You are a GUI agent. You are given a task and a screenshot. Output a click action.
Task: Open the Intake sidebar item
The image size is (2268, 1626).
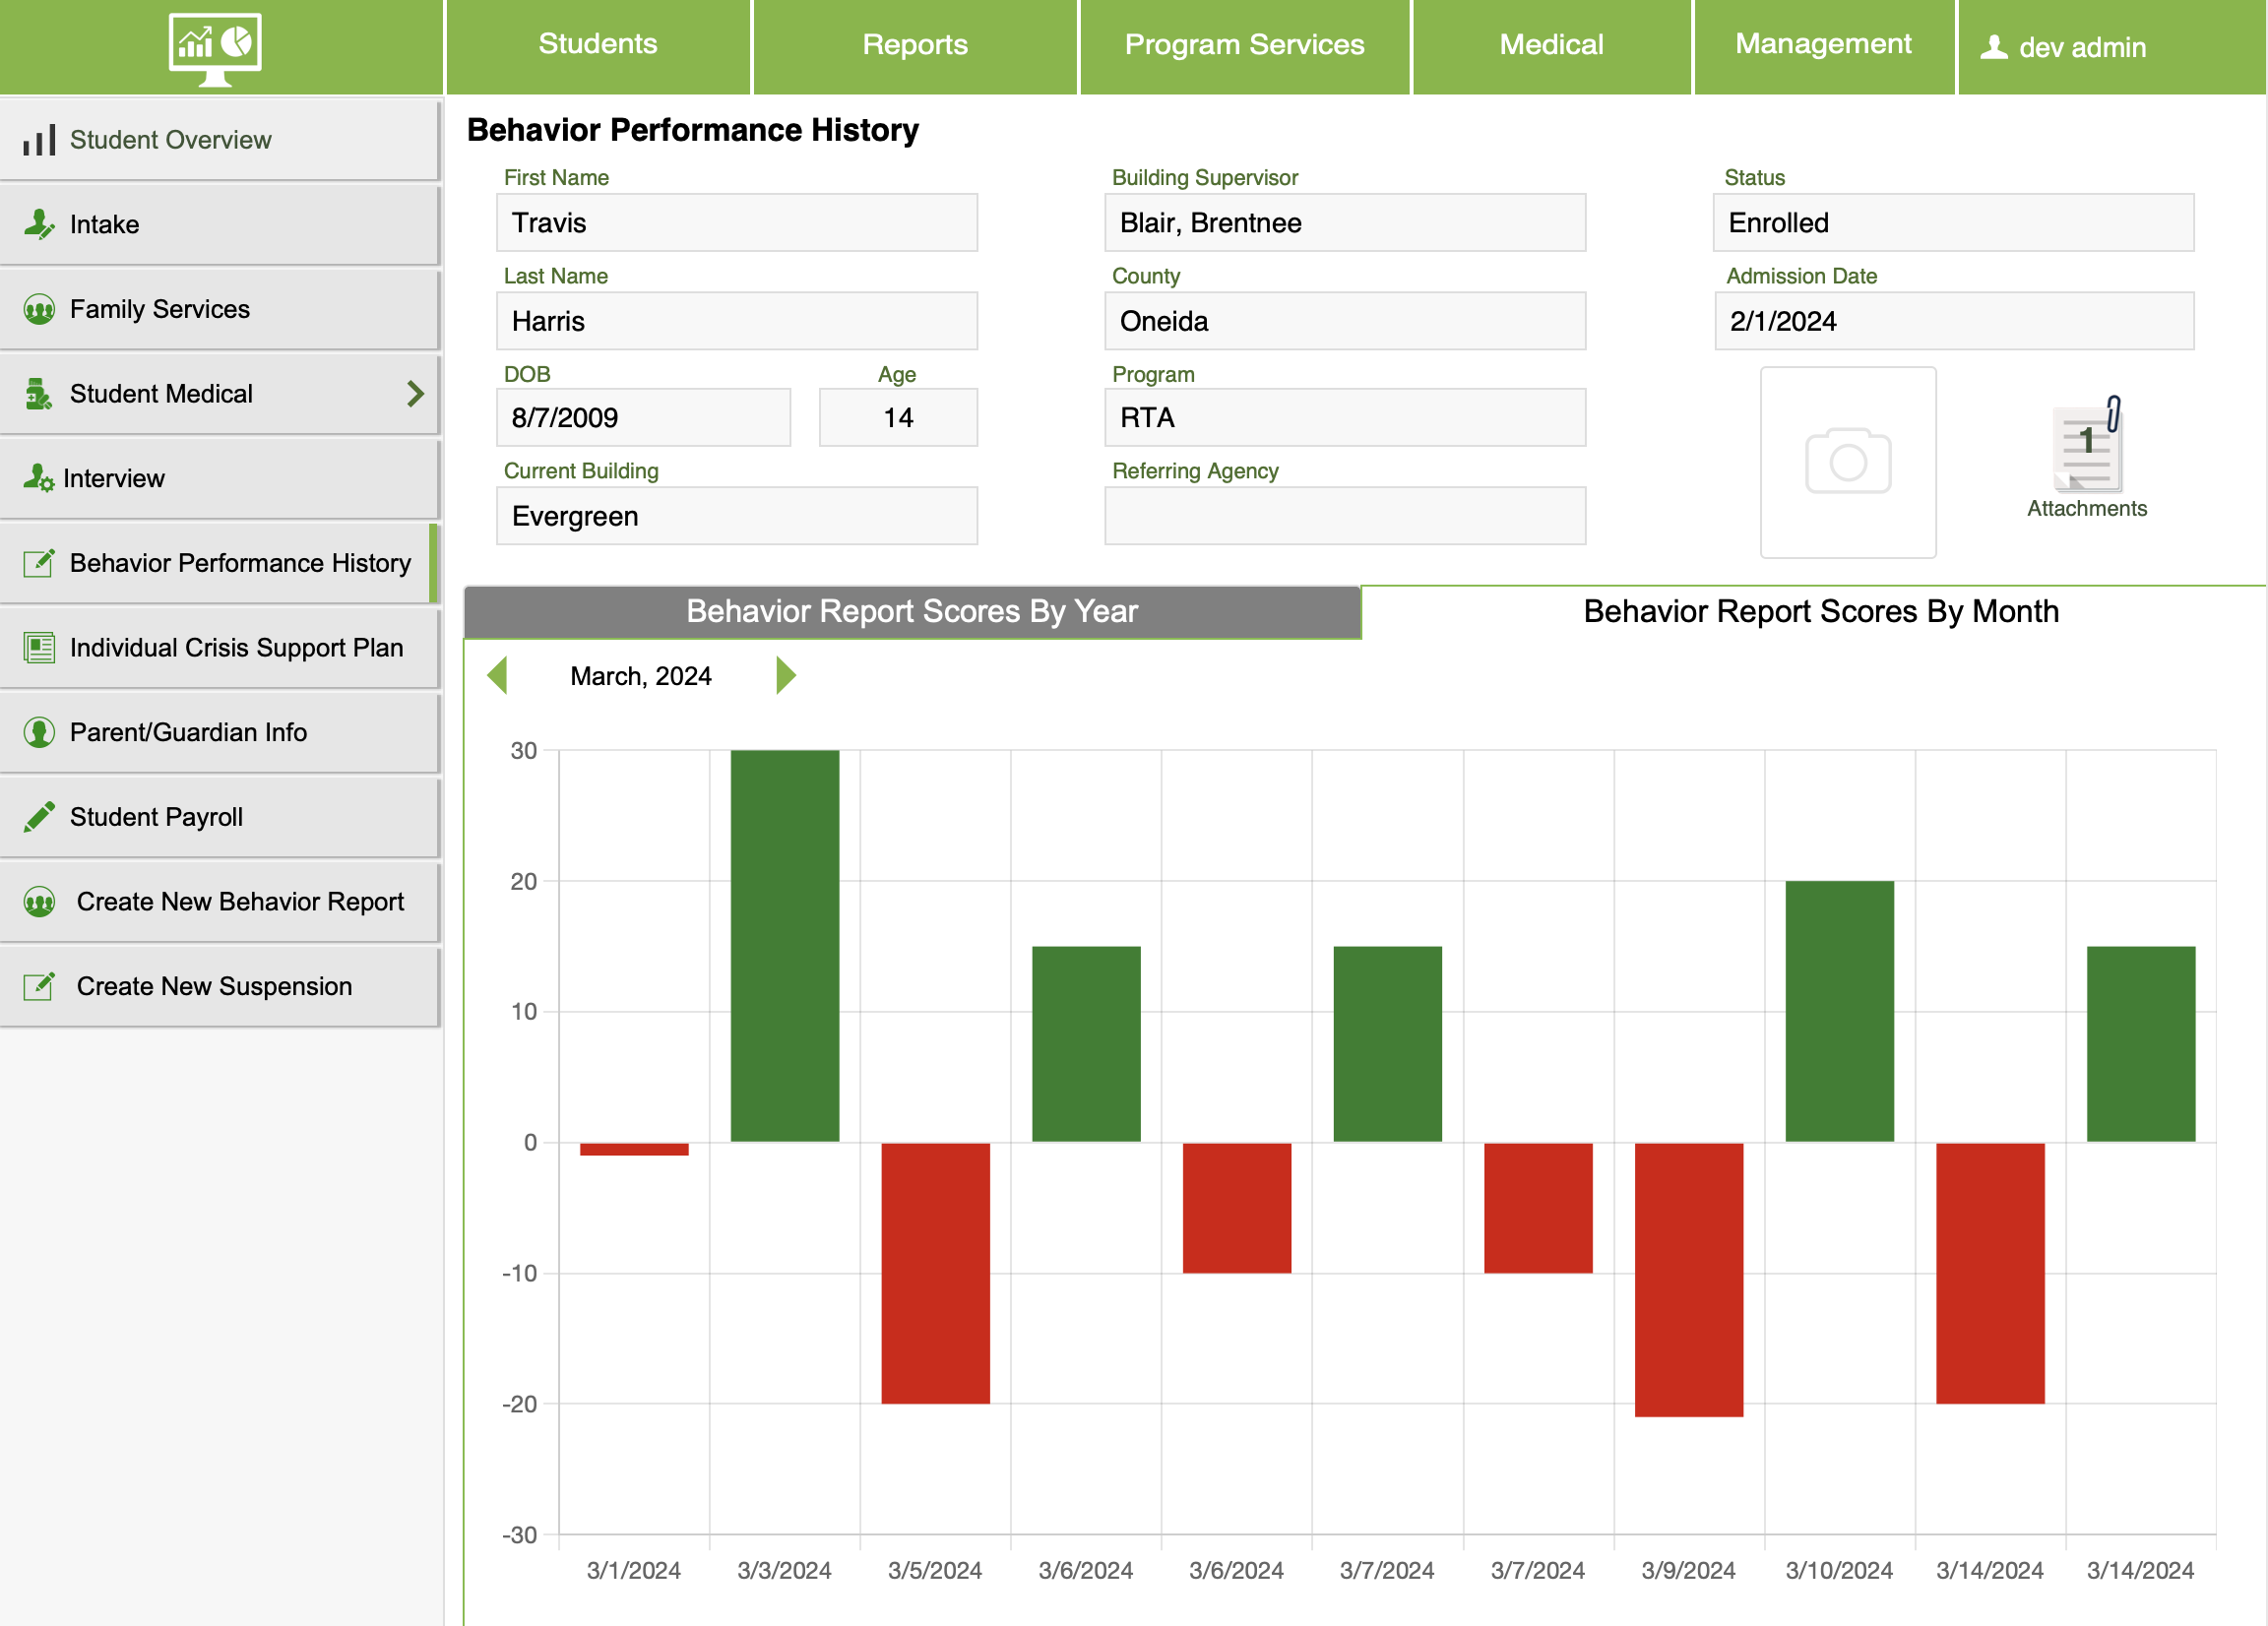coord(219,224)
